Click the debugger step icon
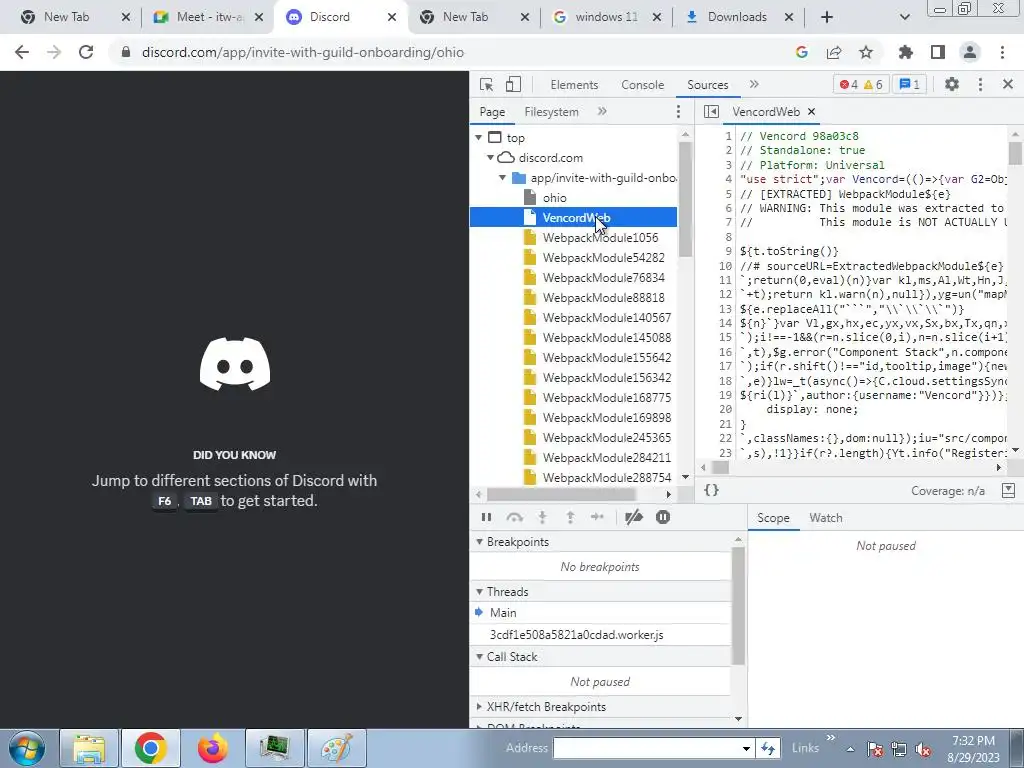The image size is (1024, 768). coord(597,517)
